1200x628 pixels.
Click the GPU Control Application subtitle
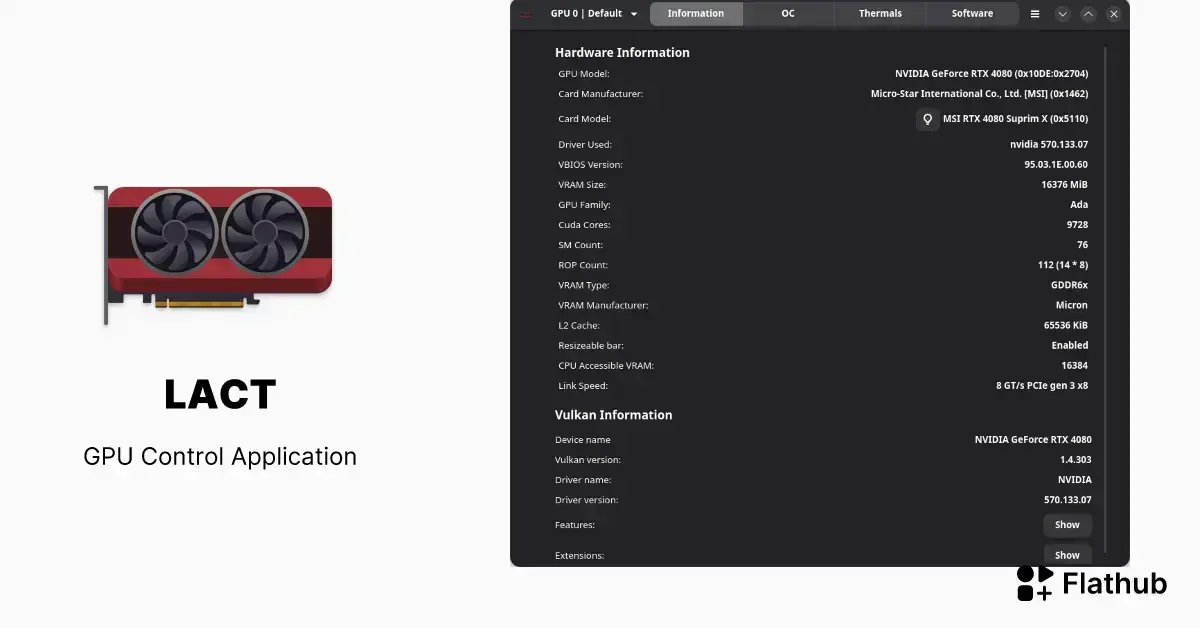[220, 457]
